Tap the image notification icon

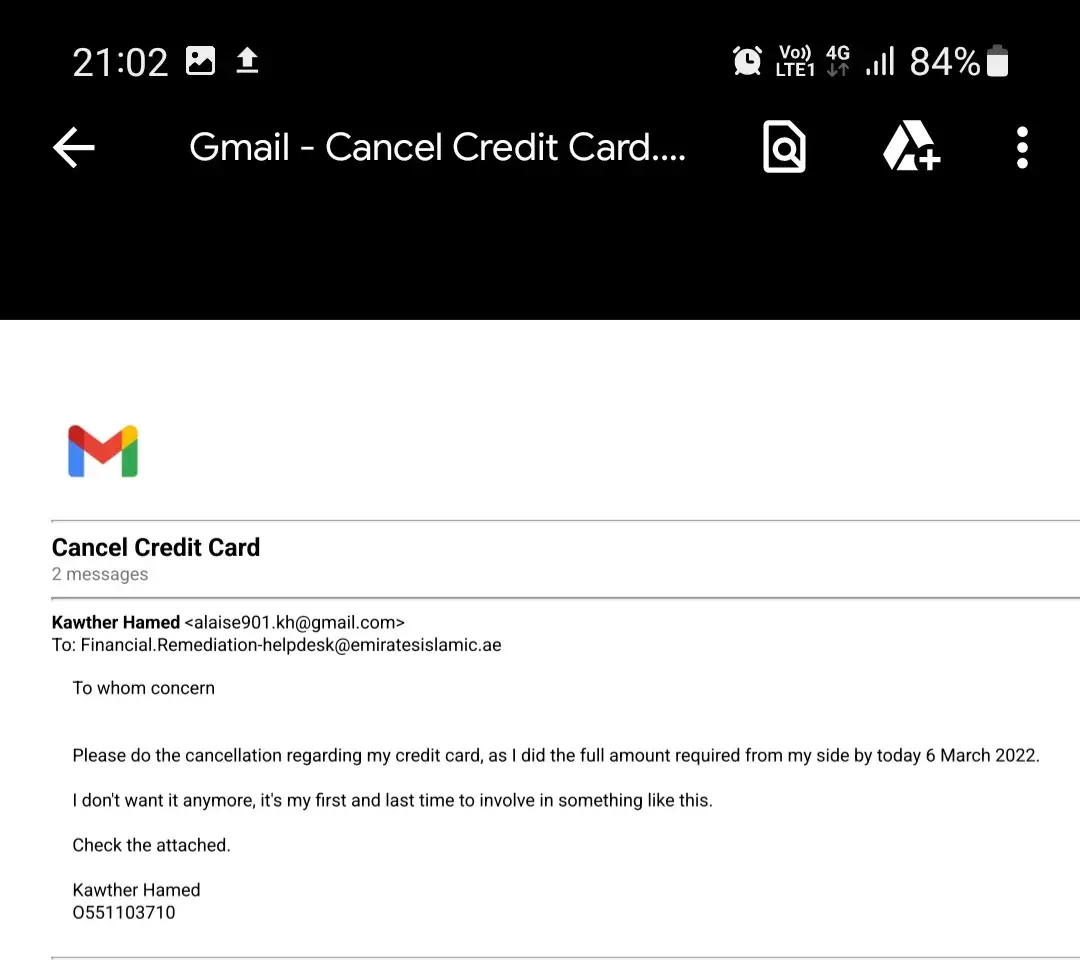[x=201, y=62]
